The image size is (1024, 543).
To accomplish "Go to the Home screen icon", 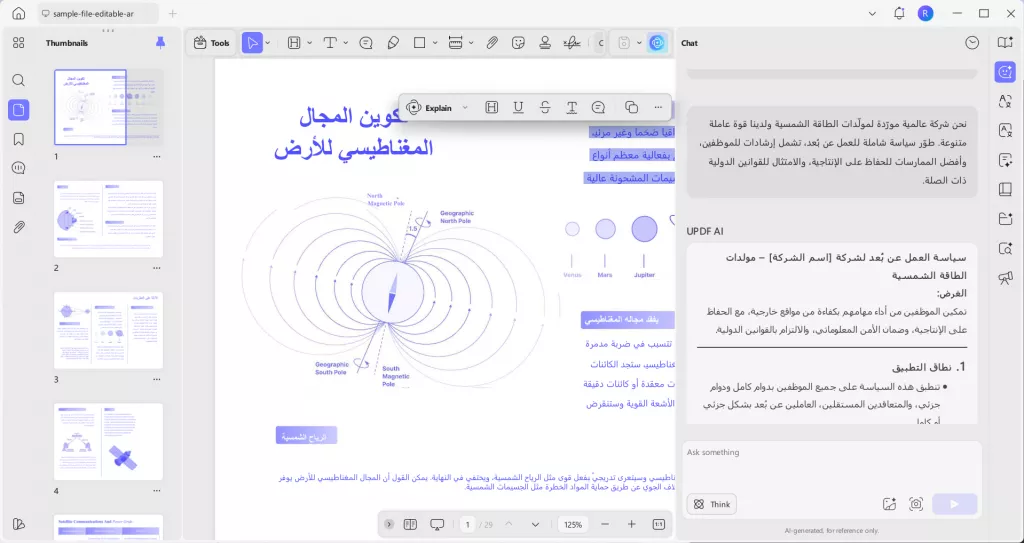I will [x=19, y=13].
